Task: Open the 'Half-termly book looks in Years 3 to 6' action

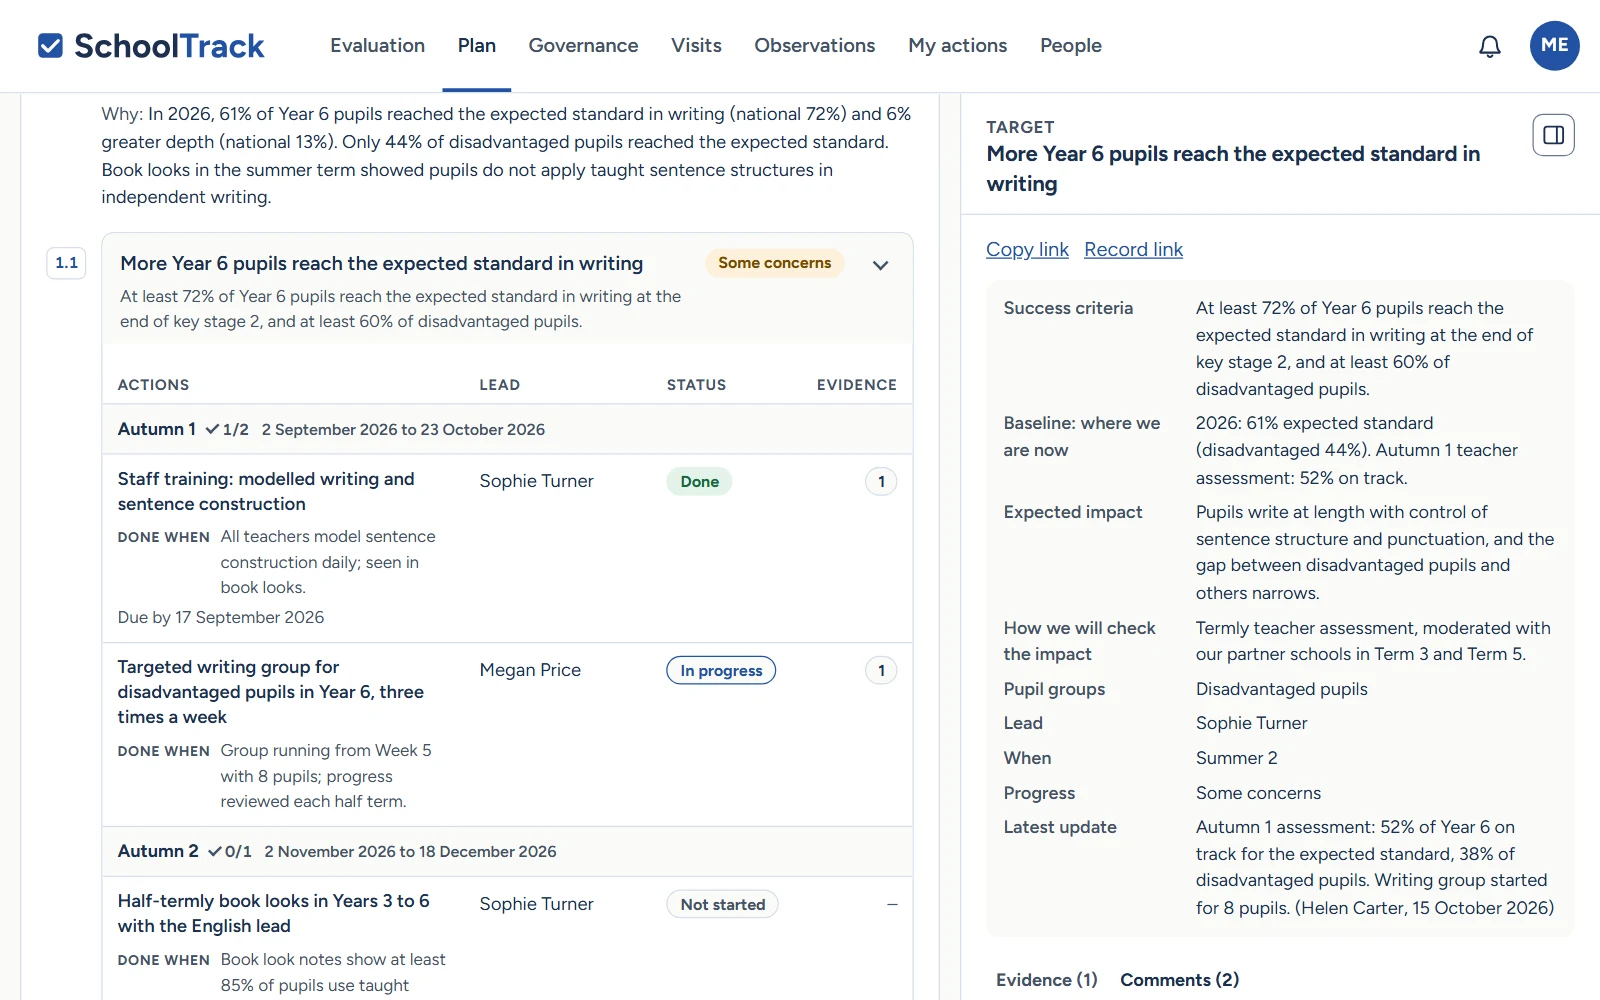Action: point(274,914)
